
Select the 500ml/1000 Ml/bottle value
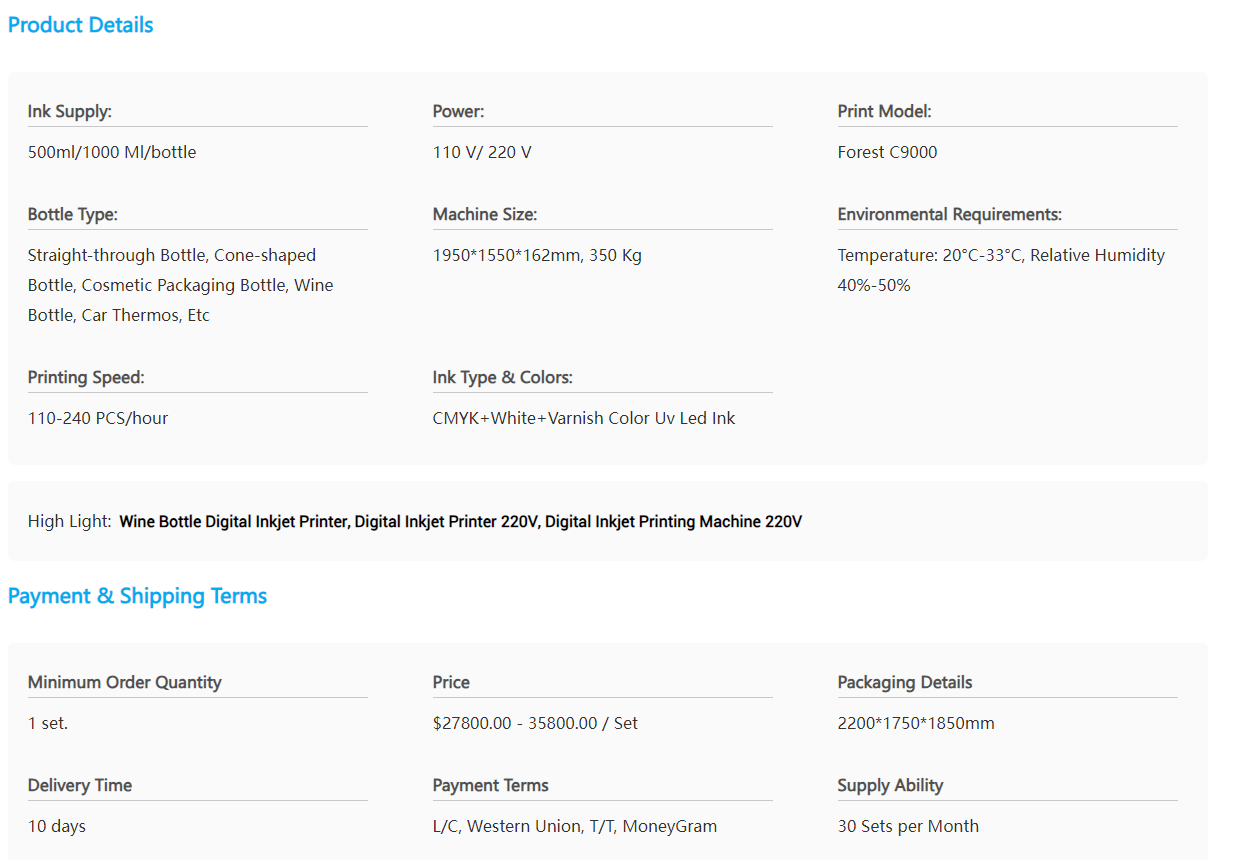112,152
